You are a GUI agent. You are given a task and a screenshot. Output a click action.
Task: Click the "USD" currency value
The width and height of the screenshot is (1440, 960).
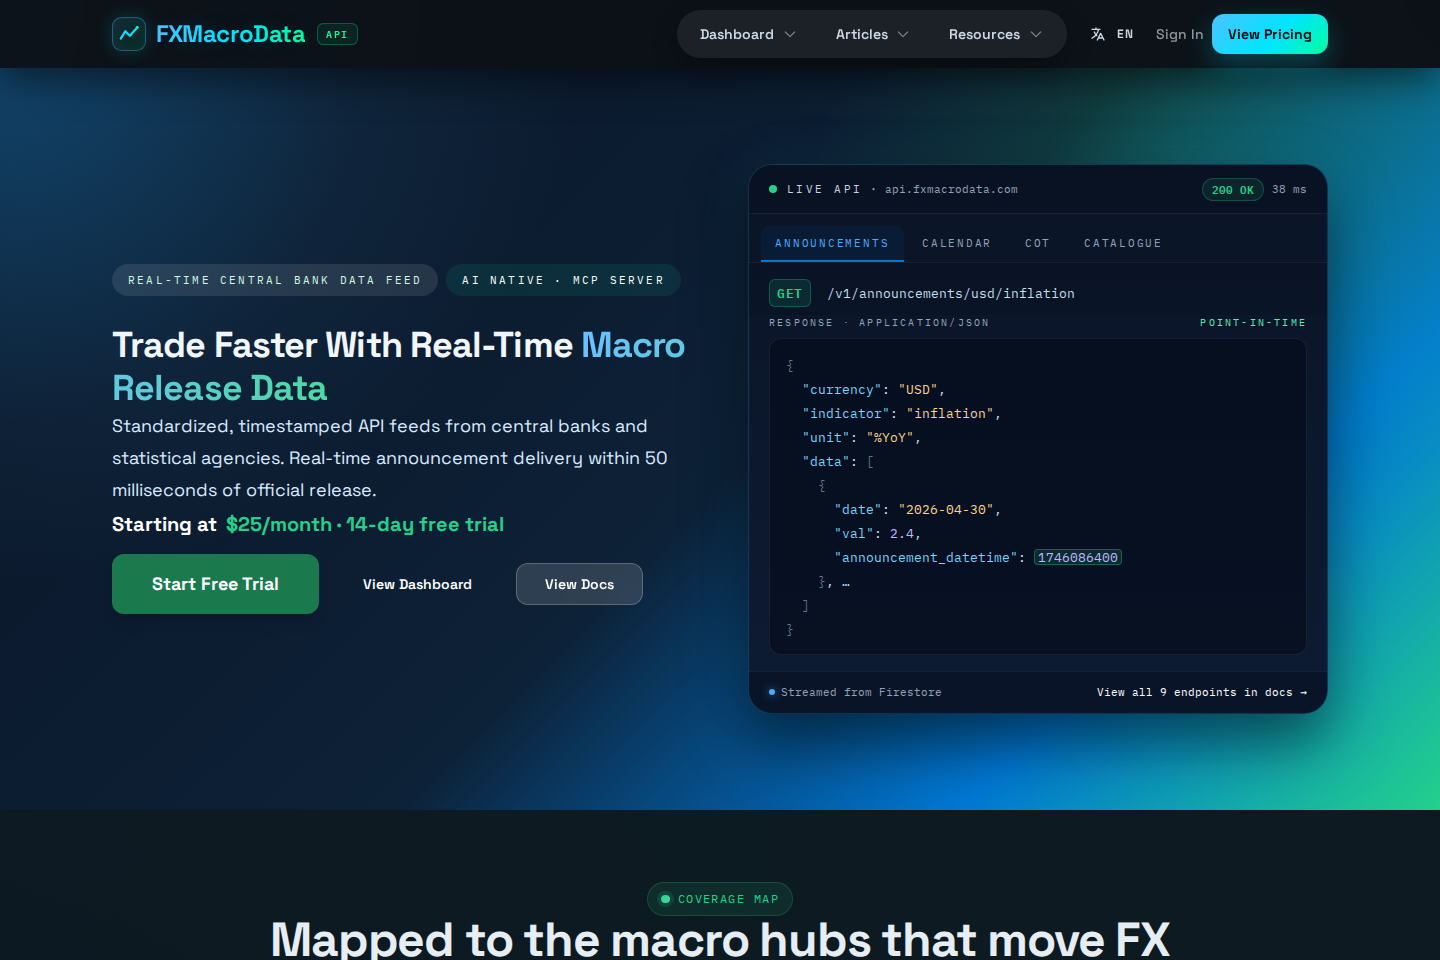click(918, 389)
